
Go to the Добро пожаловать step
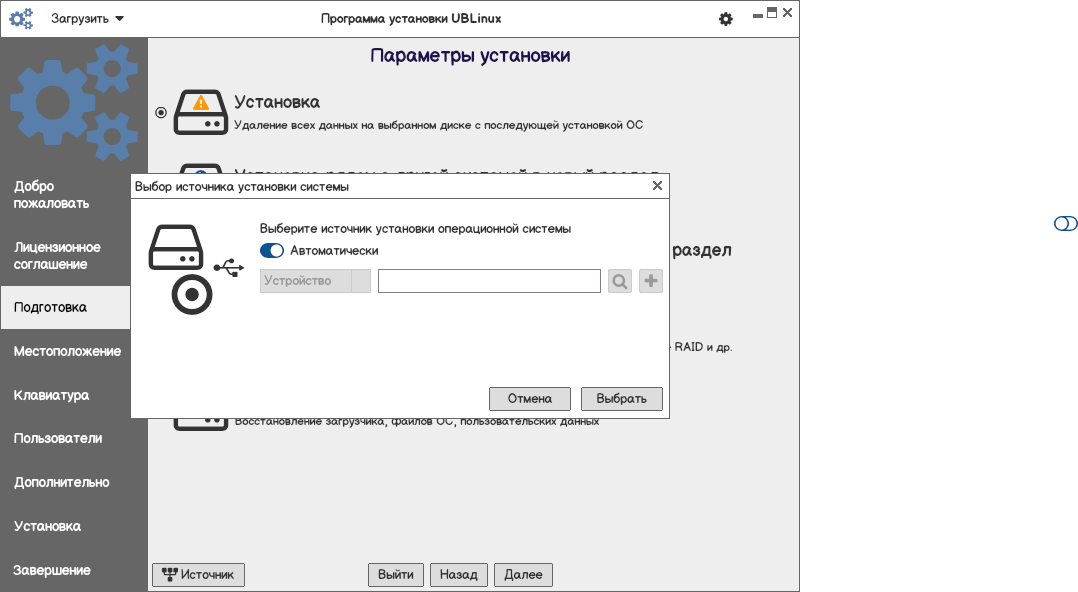pos(52,195)
